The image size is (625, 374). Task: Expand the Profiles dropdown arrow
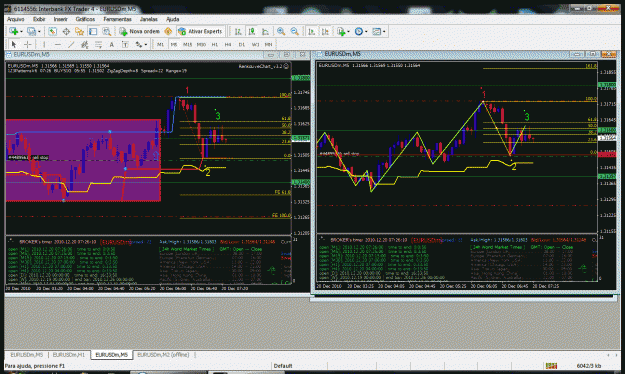pos(39,31)
